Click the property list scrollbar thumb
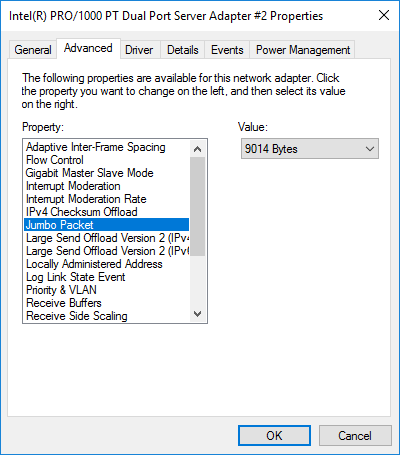The height and width of the screenshot is (455, 400). click(x=197, y=206)
